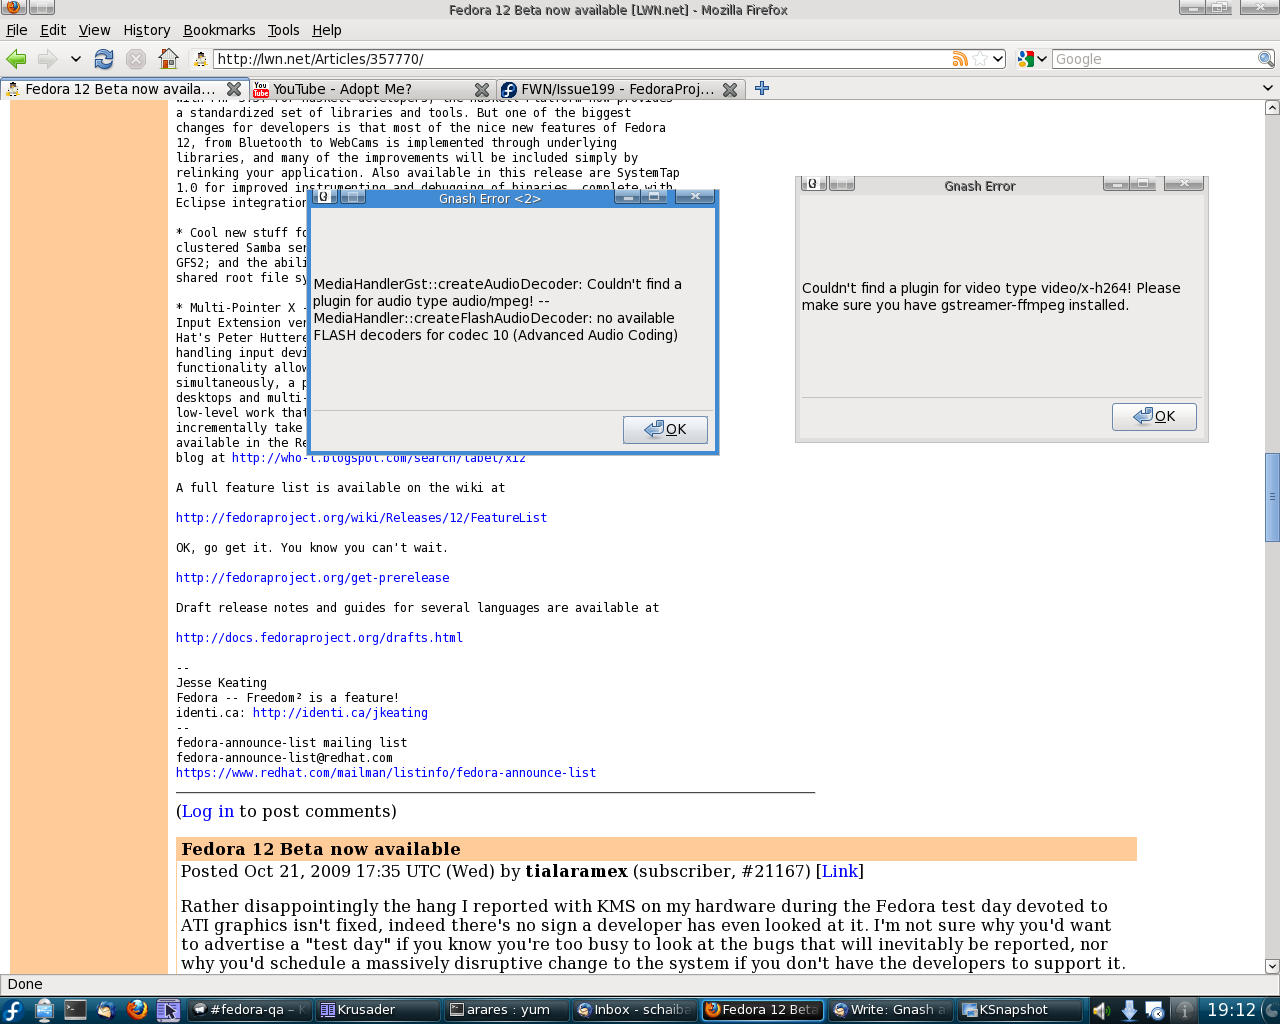The image size is (1280, 1024).
Task: Open the Tools menu
Action: click(x=284, y=30)
